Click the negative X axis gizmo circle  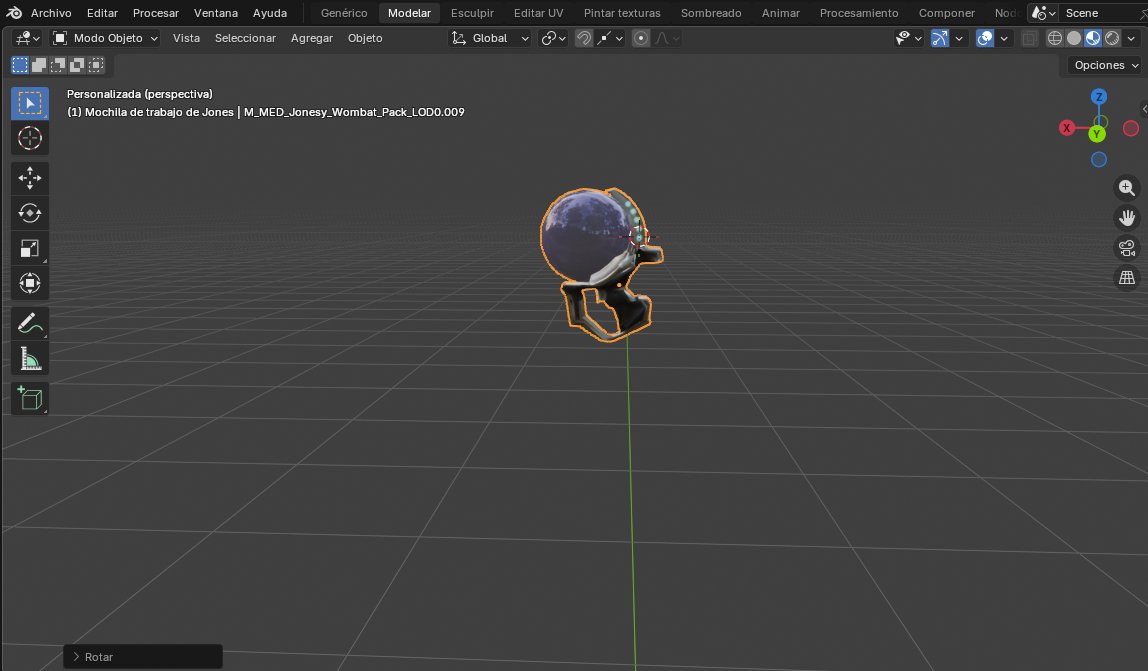pos(1130,129)
